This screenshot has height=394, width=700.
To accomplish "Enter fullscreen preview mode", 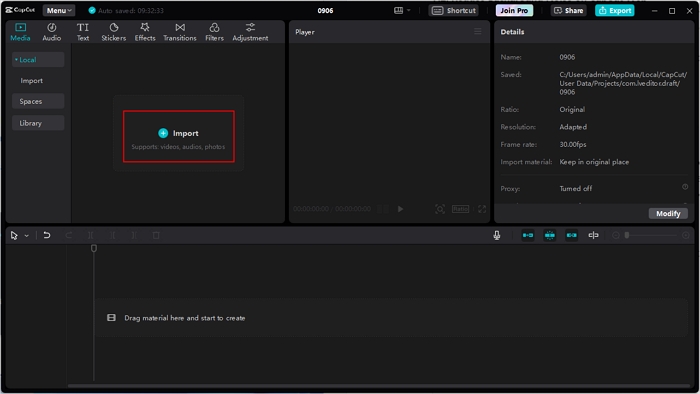I will [482, 209].
